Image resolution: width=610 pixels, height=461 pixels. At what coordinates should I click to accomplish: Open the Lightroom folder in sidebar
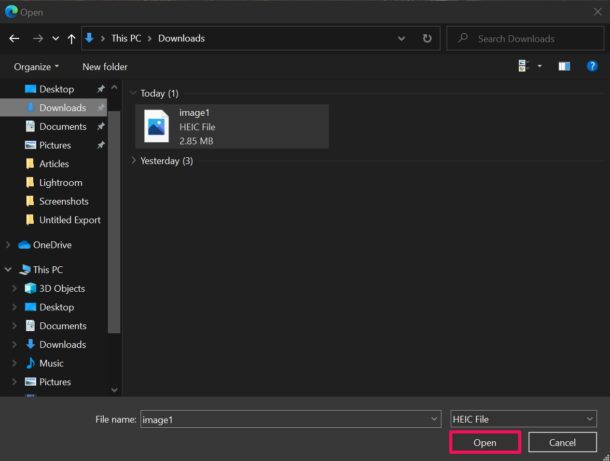pyautogui.click(x=60, y=183)
